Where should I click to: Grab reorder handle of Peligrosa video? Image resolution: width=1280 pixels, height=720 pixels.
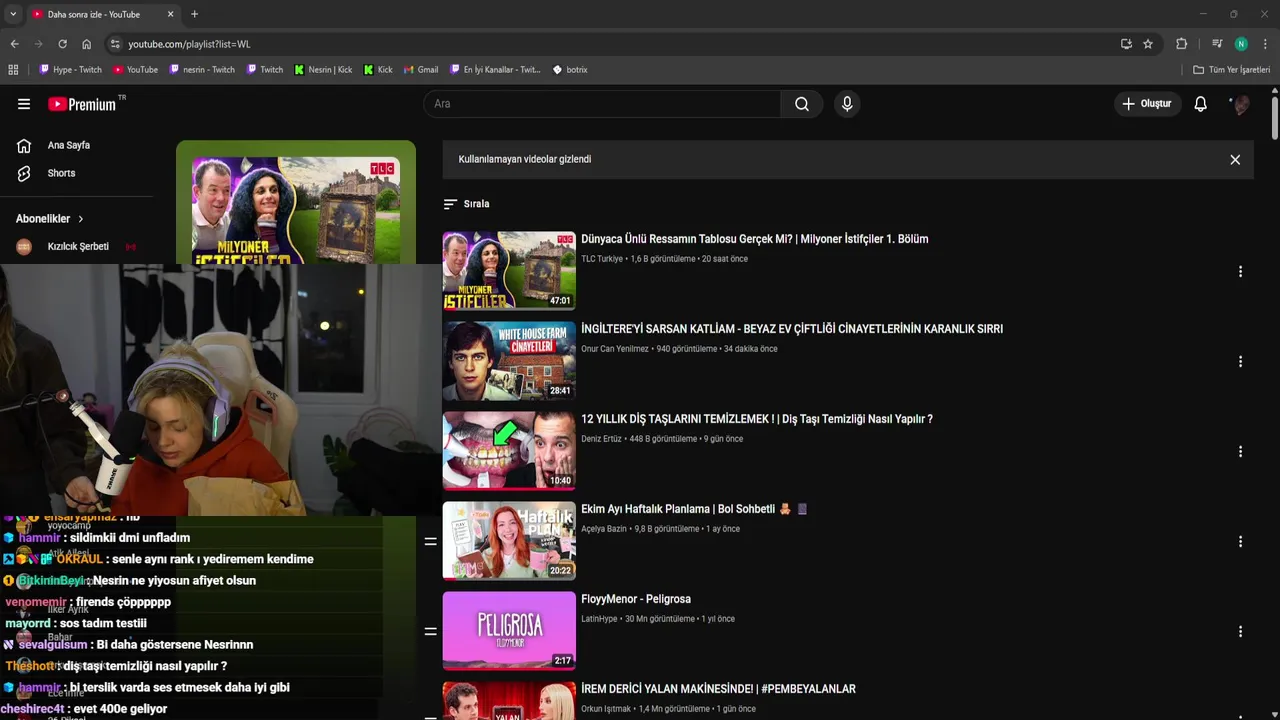point(430,631)
